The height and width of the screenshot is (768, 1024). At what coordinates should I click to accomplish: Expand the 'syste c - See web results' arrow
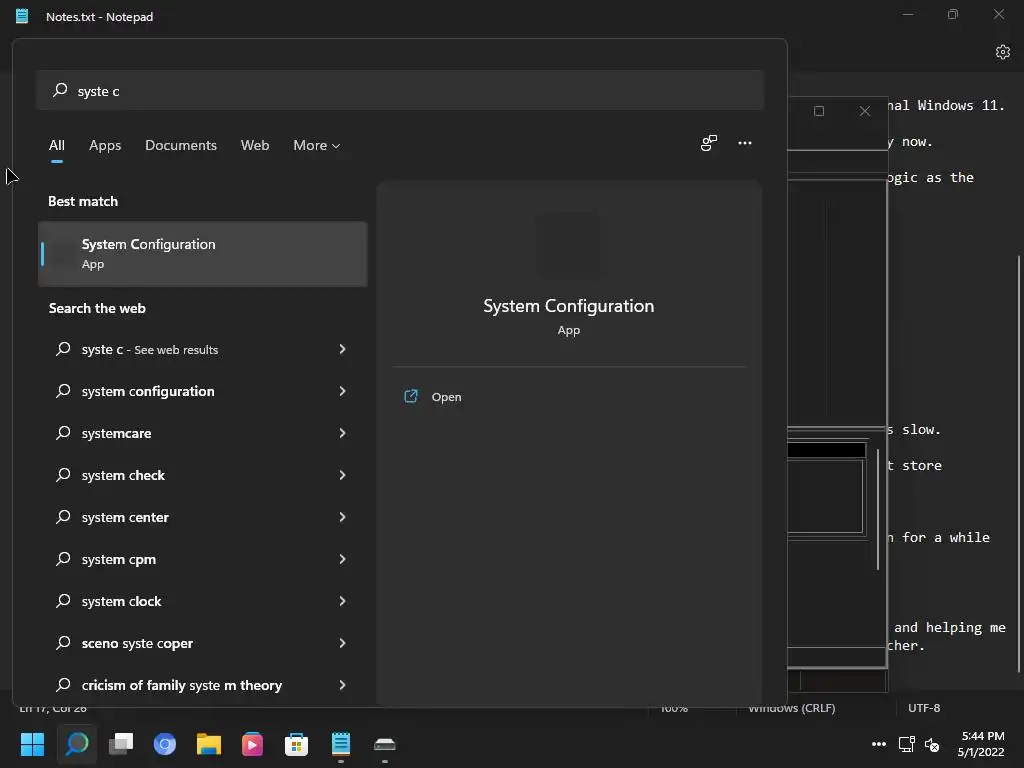point(342,349)
